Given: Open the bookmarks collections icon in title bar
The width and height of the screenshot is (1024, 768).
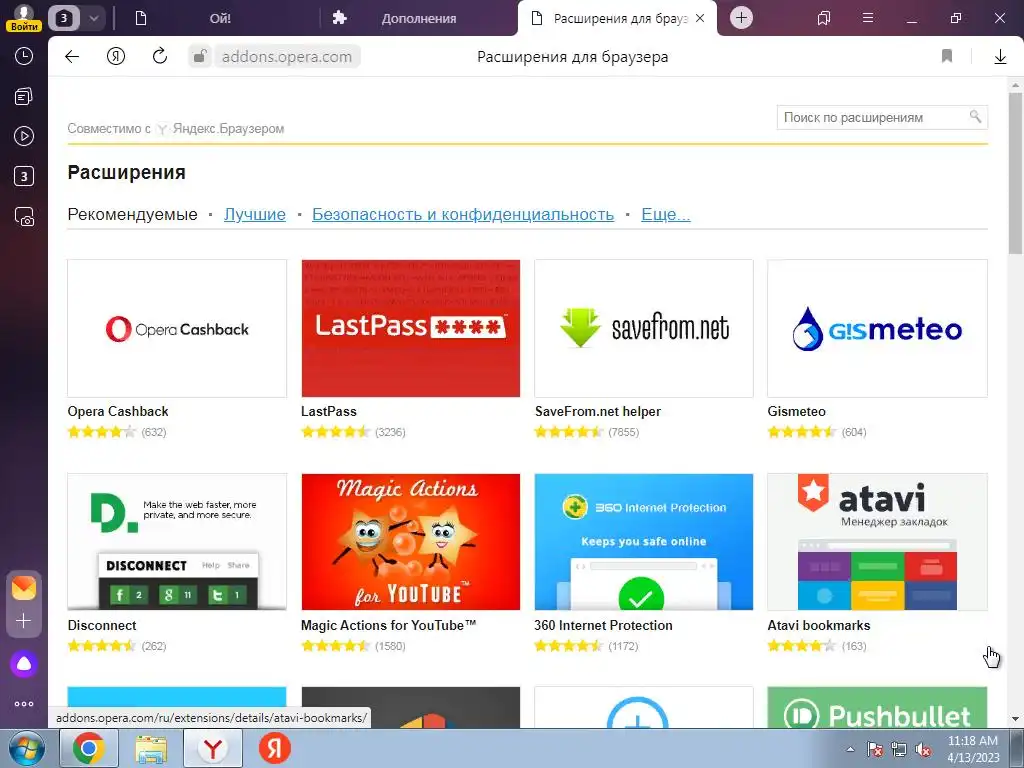Looking at the screenshot, I should 824,18.
